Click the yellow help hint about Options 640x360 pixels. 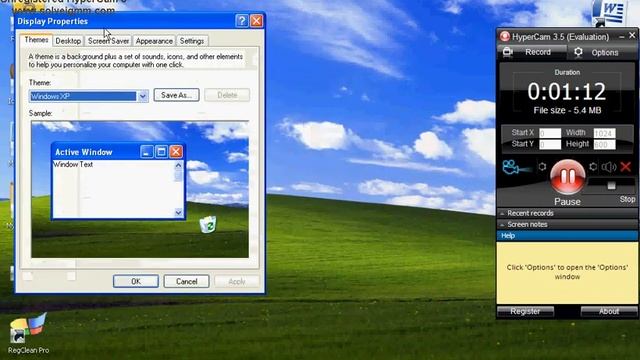pyautogui.click(x=567, y=272)
